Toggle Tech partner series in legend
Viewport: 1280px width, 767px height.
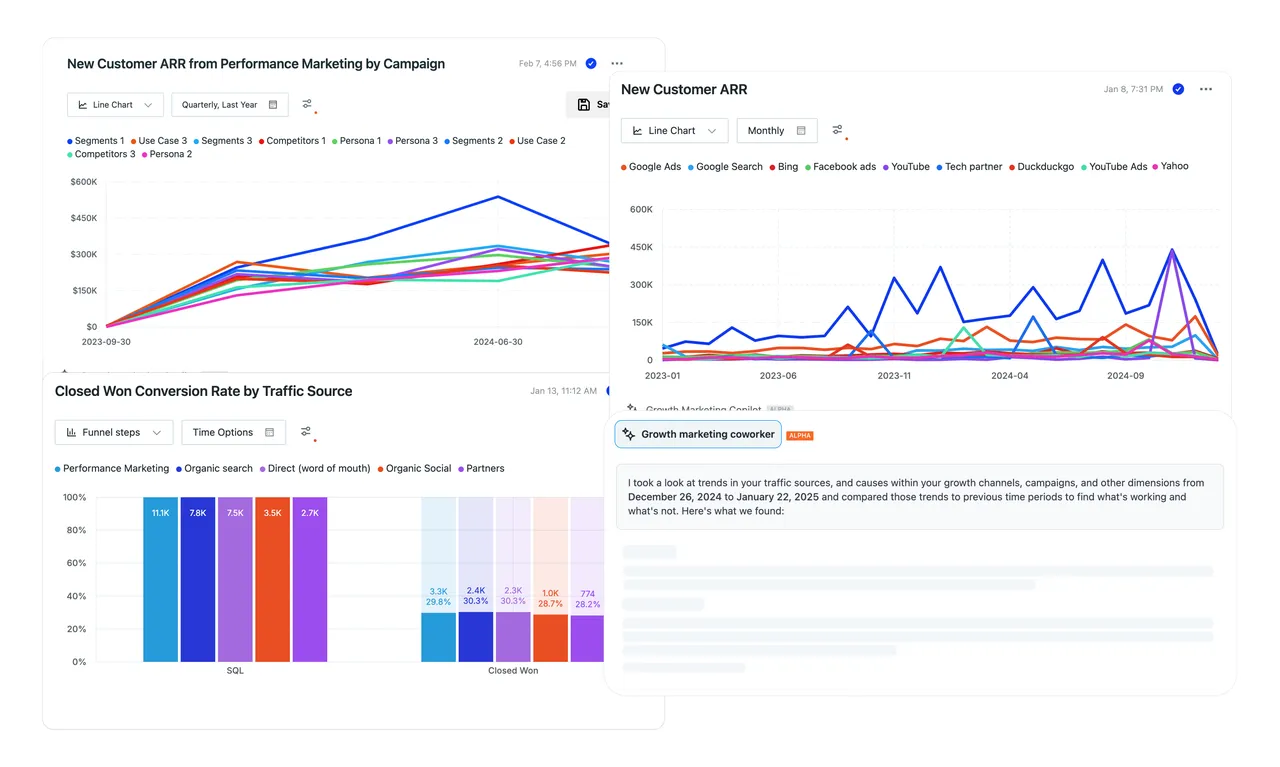[x=970, y=167]
